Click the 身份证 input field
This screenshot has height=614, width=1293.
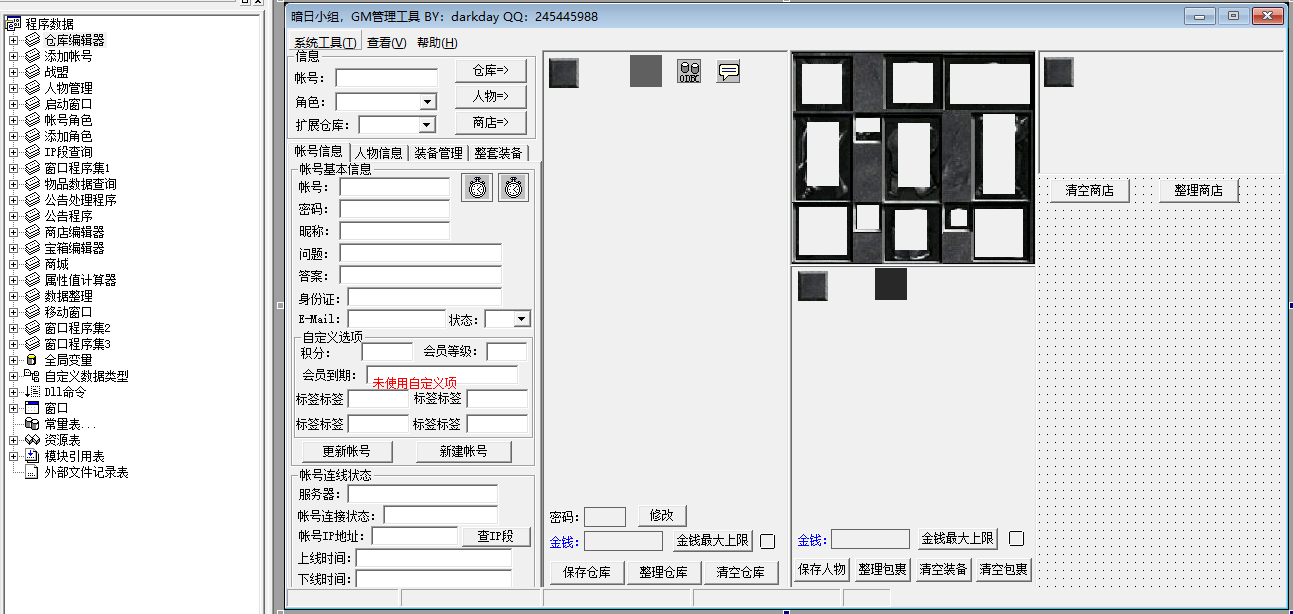click(424, 297)
